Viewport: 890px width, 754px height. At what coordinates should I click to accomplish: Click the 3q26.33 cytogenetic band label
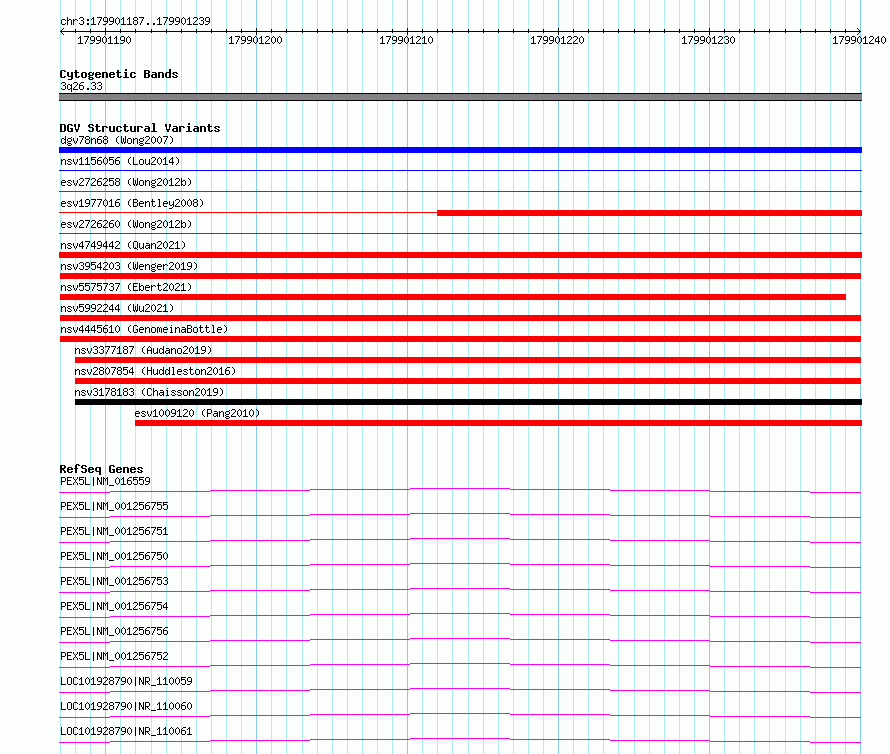tap(81, 86)
